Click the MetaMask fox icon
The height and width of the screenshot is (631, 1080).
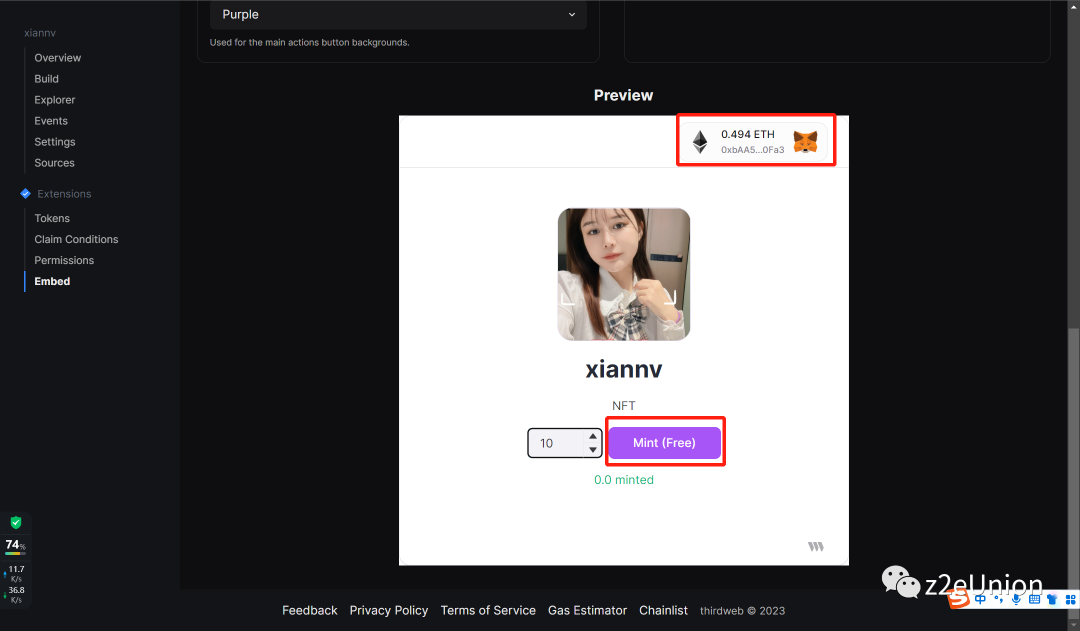(805, 142)
